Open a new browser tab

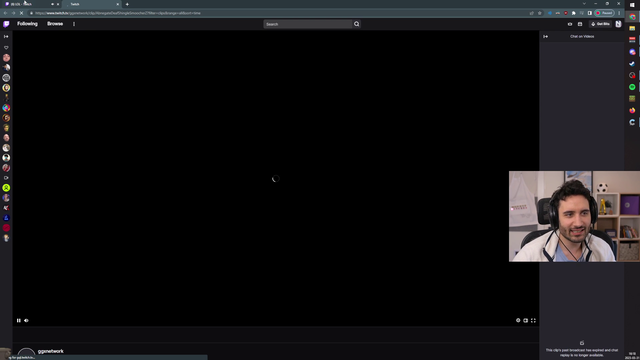(127, 4)
